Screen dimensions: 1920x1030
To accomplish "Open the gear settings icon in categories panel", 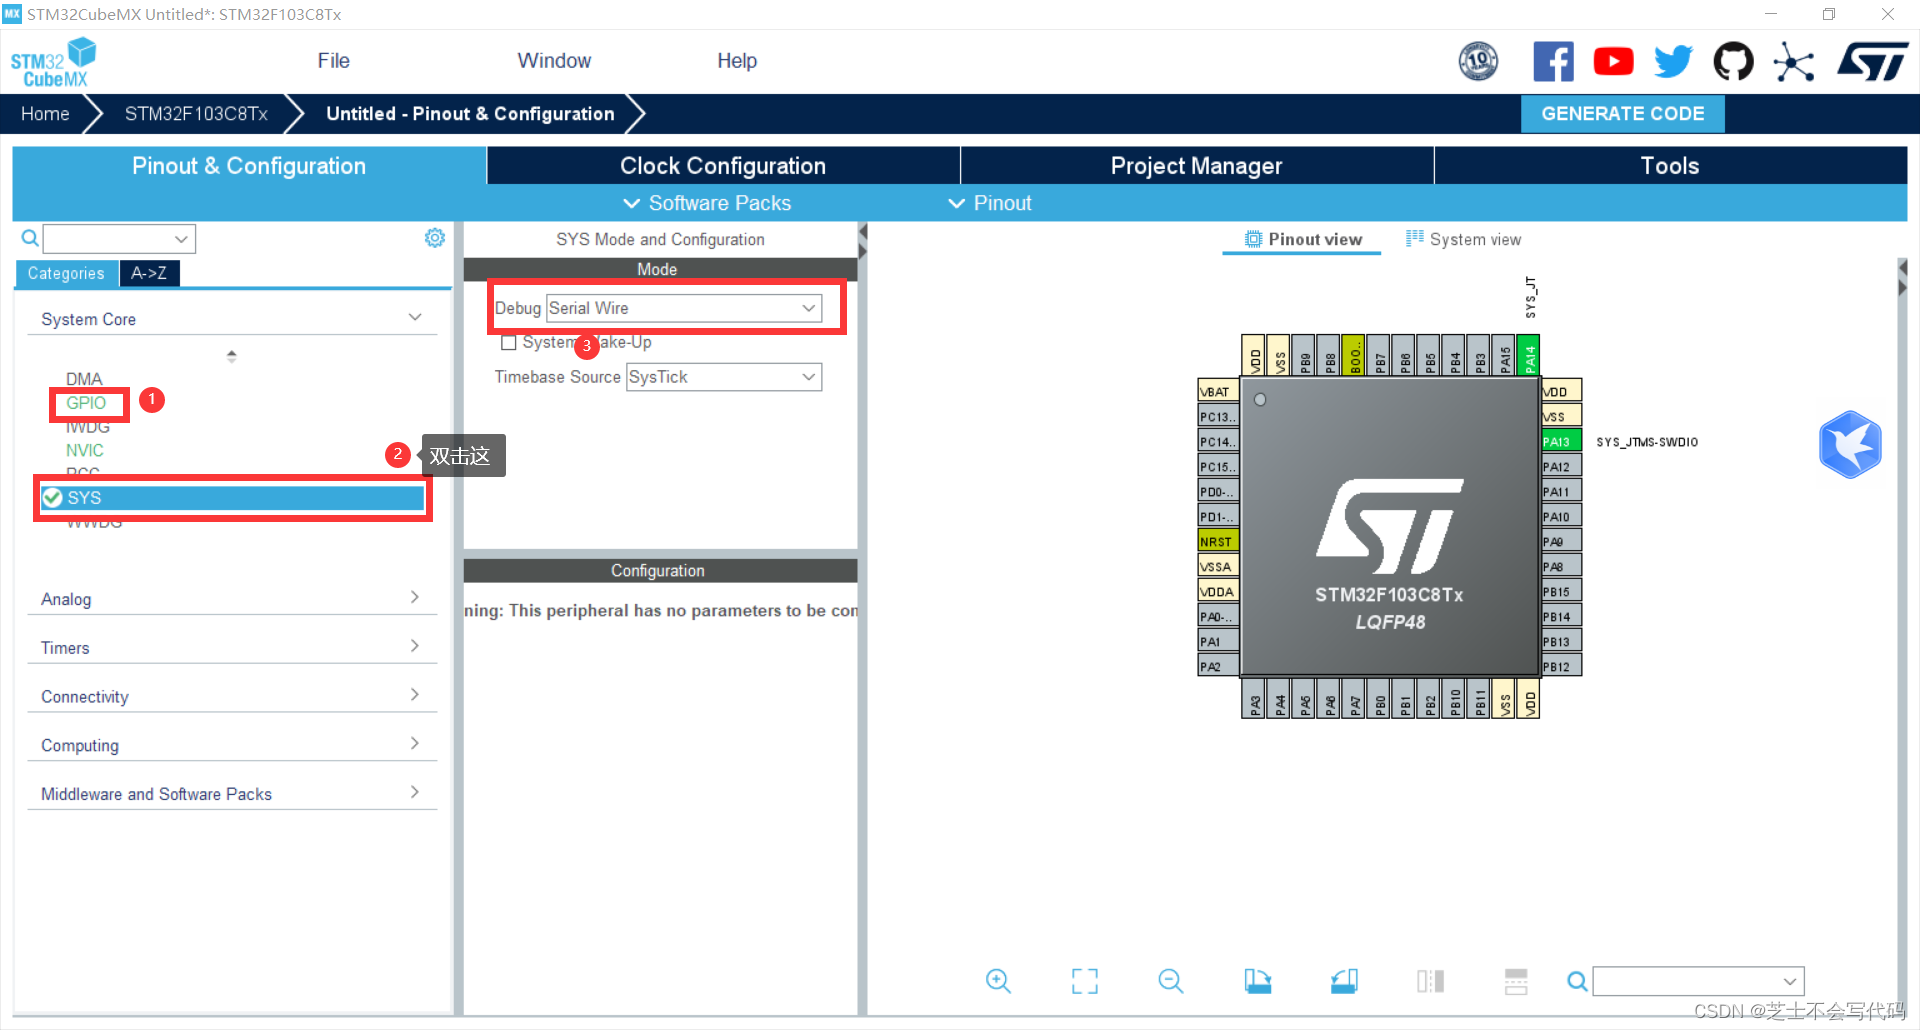I will 434,238.
